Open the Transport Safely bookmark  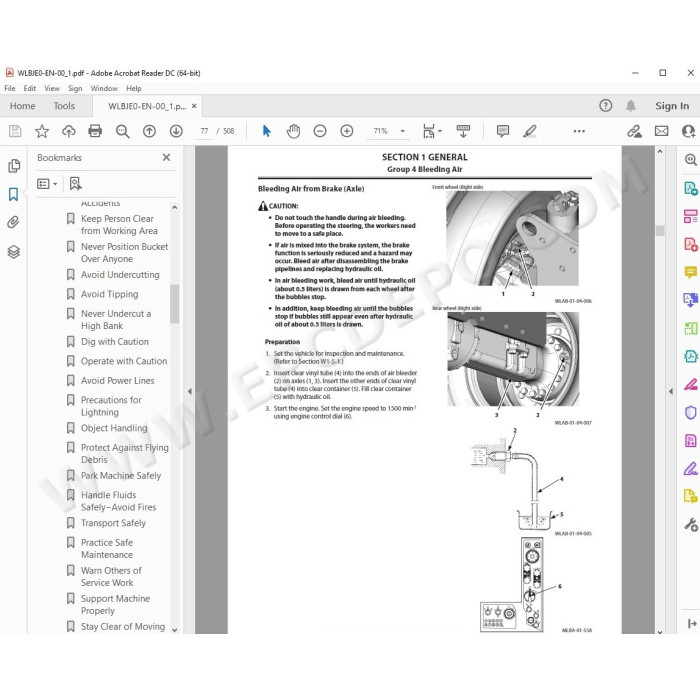(113, 523)
